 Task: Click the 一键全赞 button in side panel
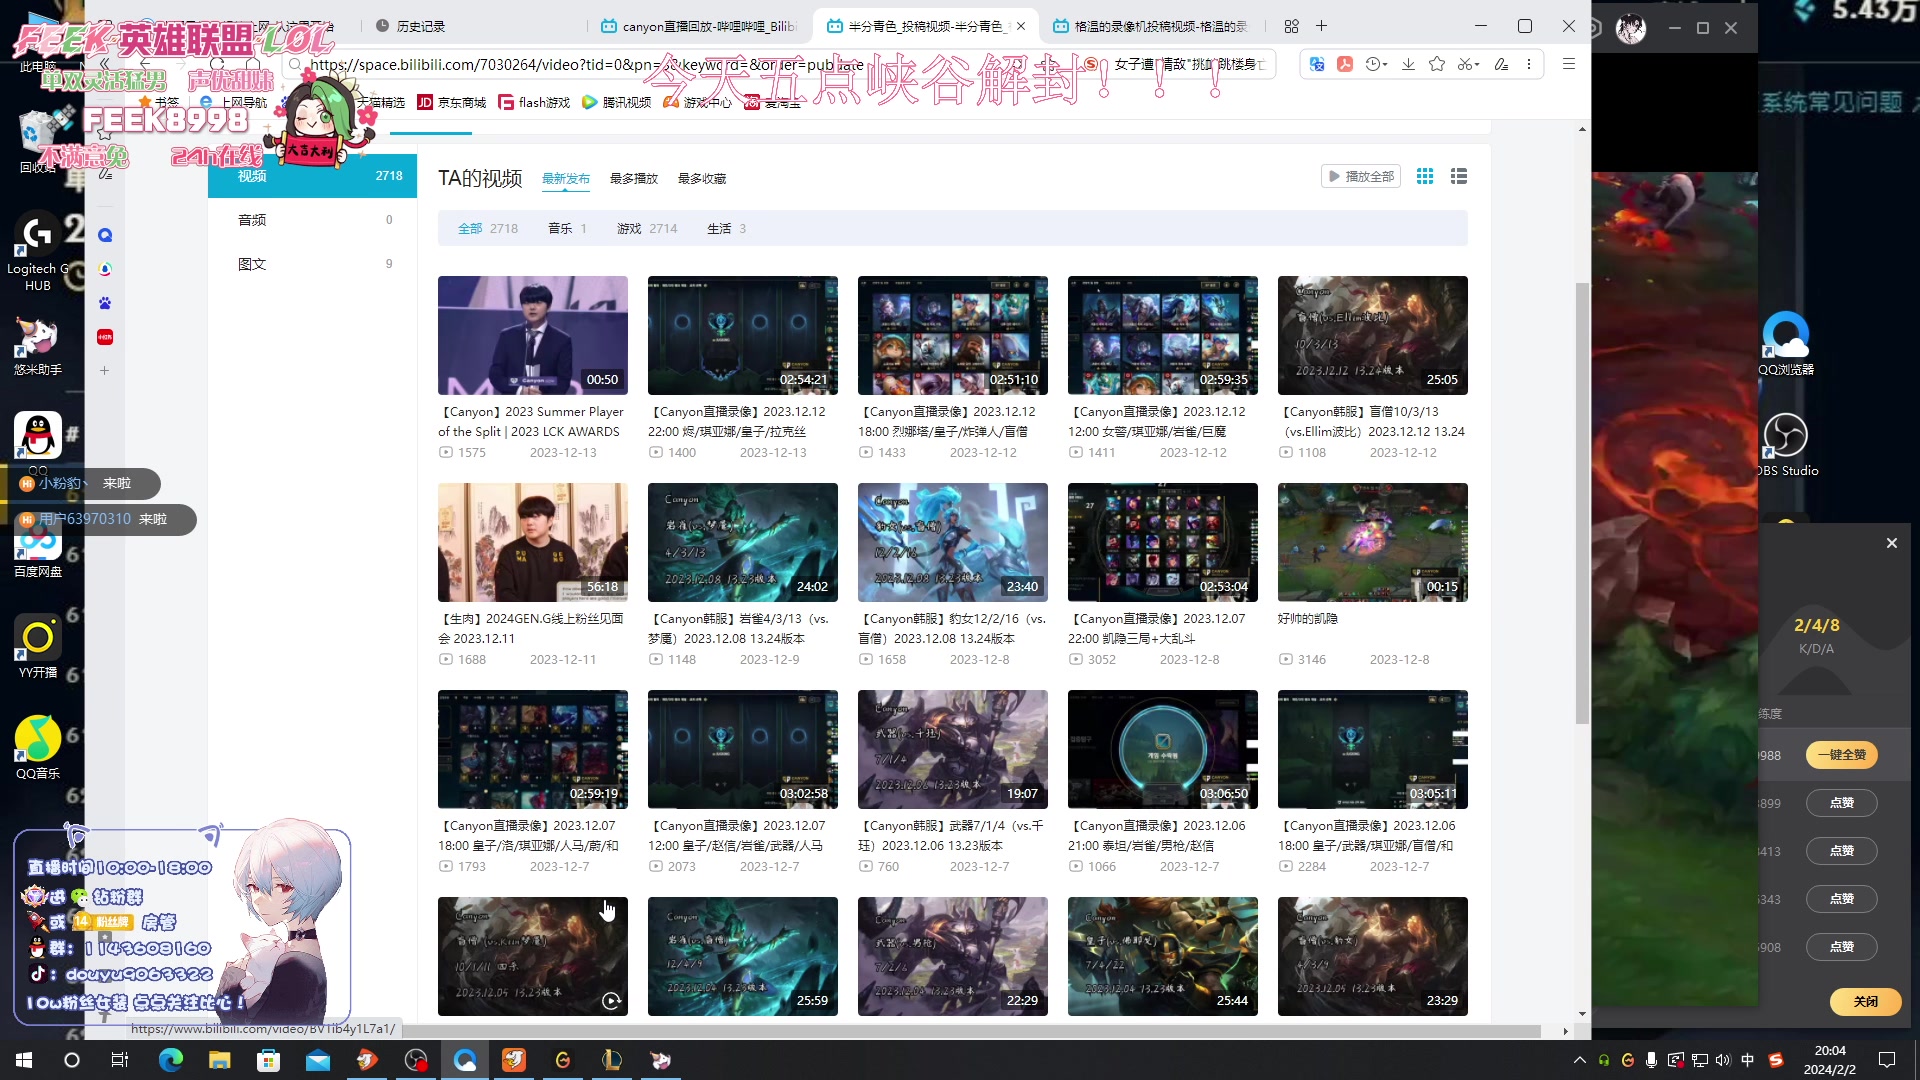(1841, 755)
